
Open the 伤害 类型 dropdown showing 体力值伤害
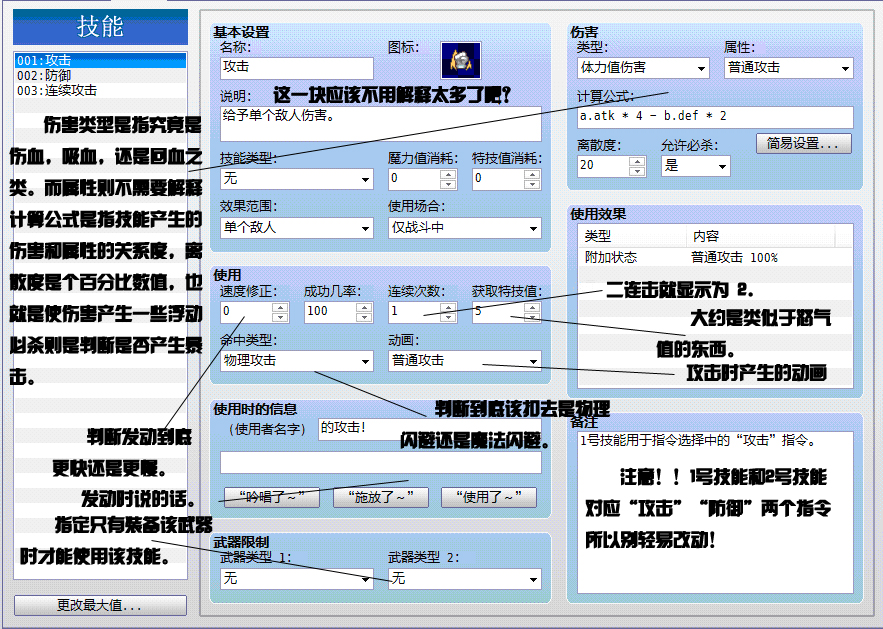[643, 68]
